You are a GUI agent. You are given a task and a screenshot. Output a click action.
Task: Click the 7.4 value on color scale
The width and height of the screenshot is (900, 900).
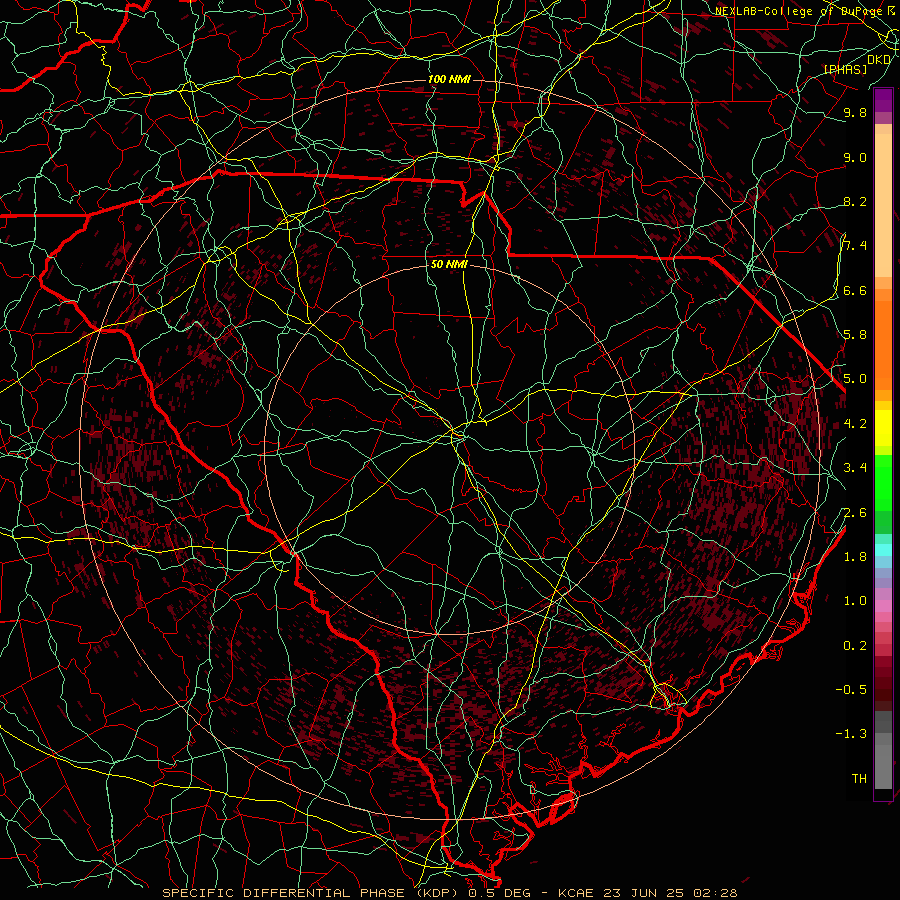click(855, 246)
